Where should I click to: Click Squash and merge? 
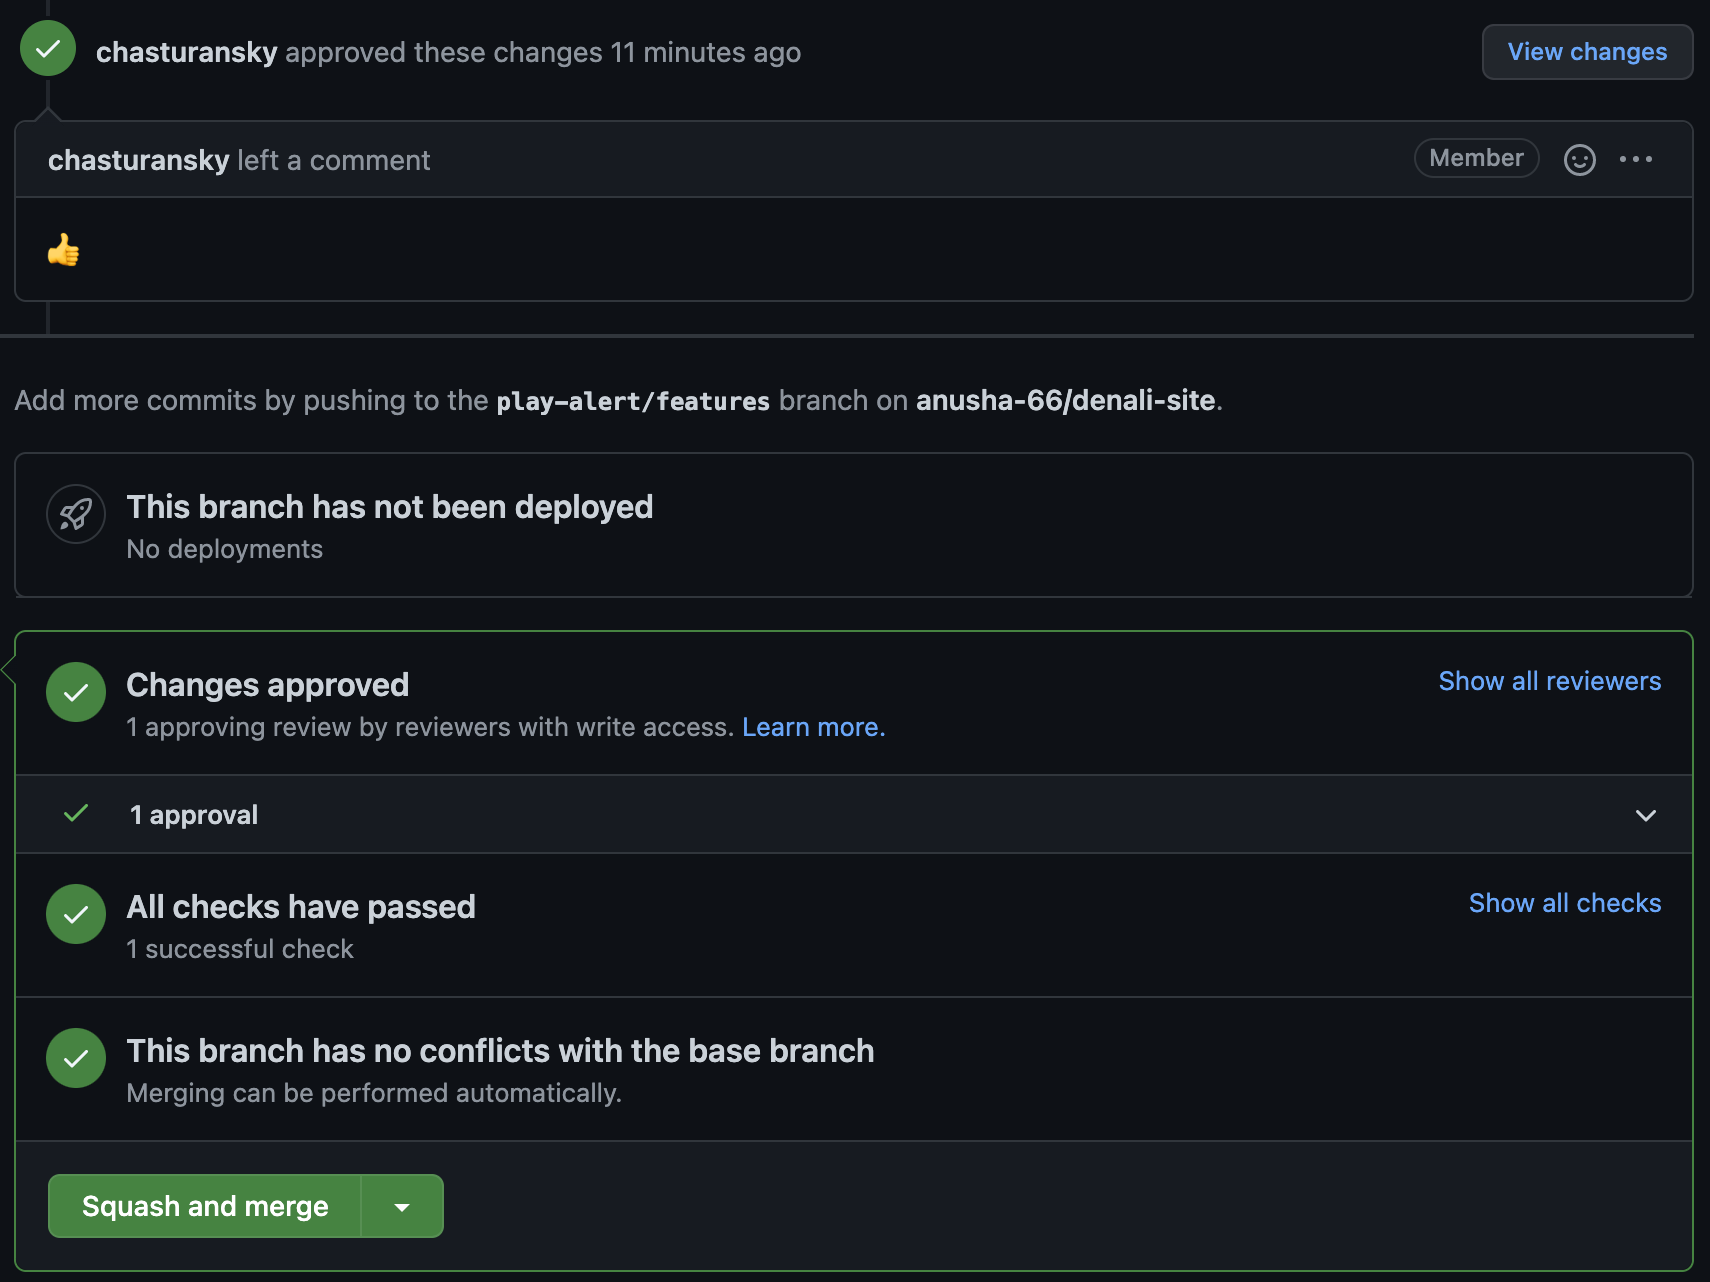(x=203, y=1205)
